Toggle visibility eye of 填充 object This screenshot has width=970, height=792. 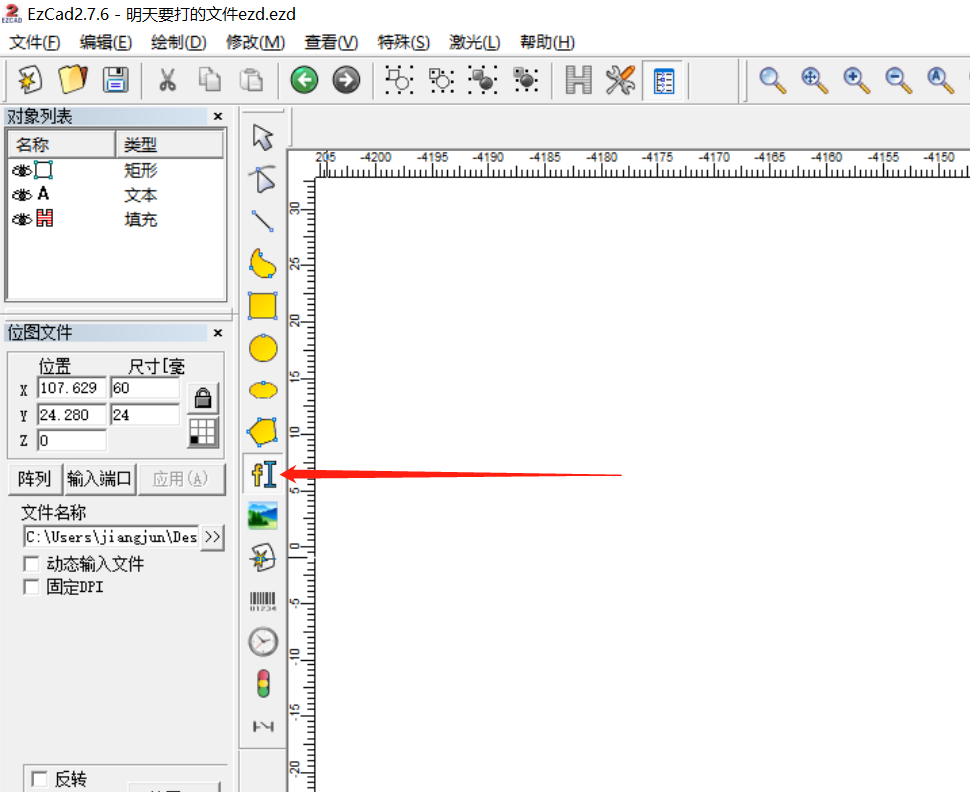click(x=22, y=219)
